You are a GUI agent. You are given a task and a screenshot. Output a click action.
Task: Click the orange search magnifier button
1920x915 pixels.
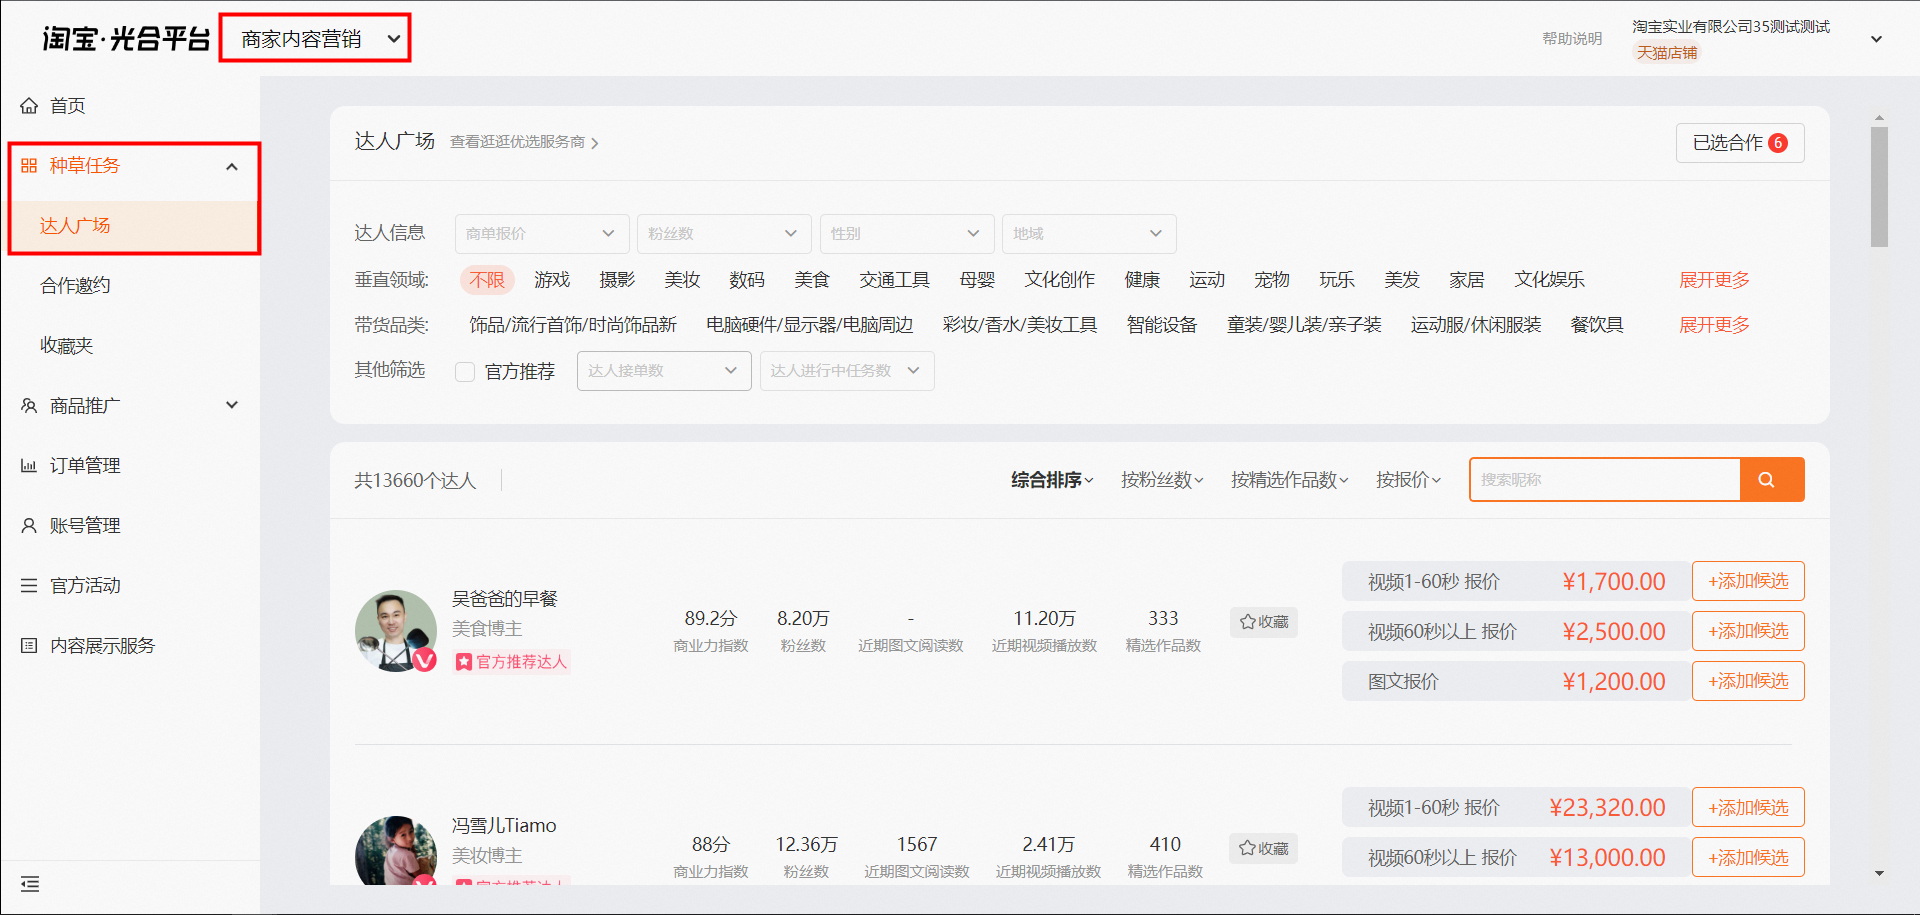coord(1772,480)
